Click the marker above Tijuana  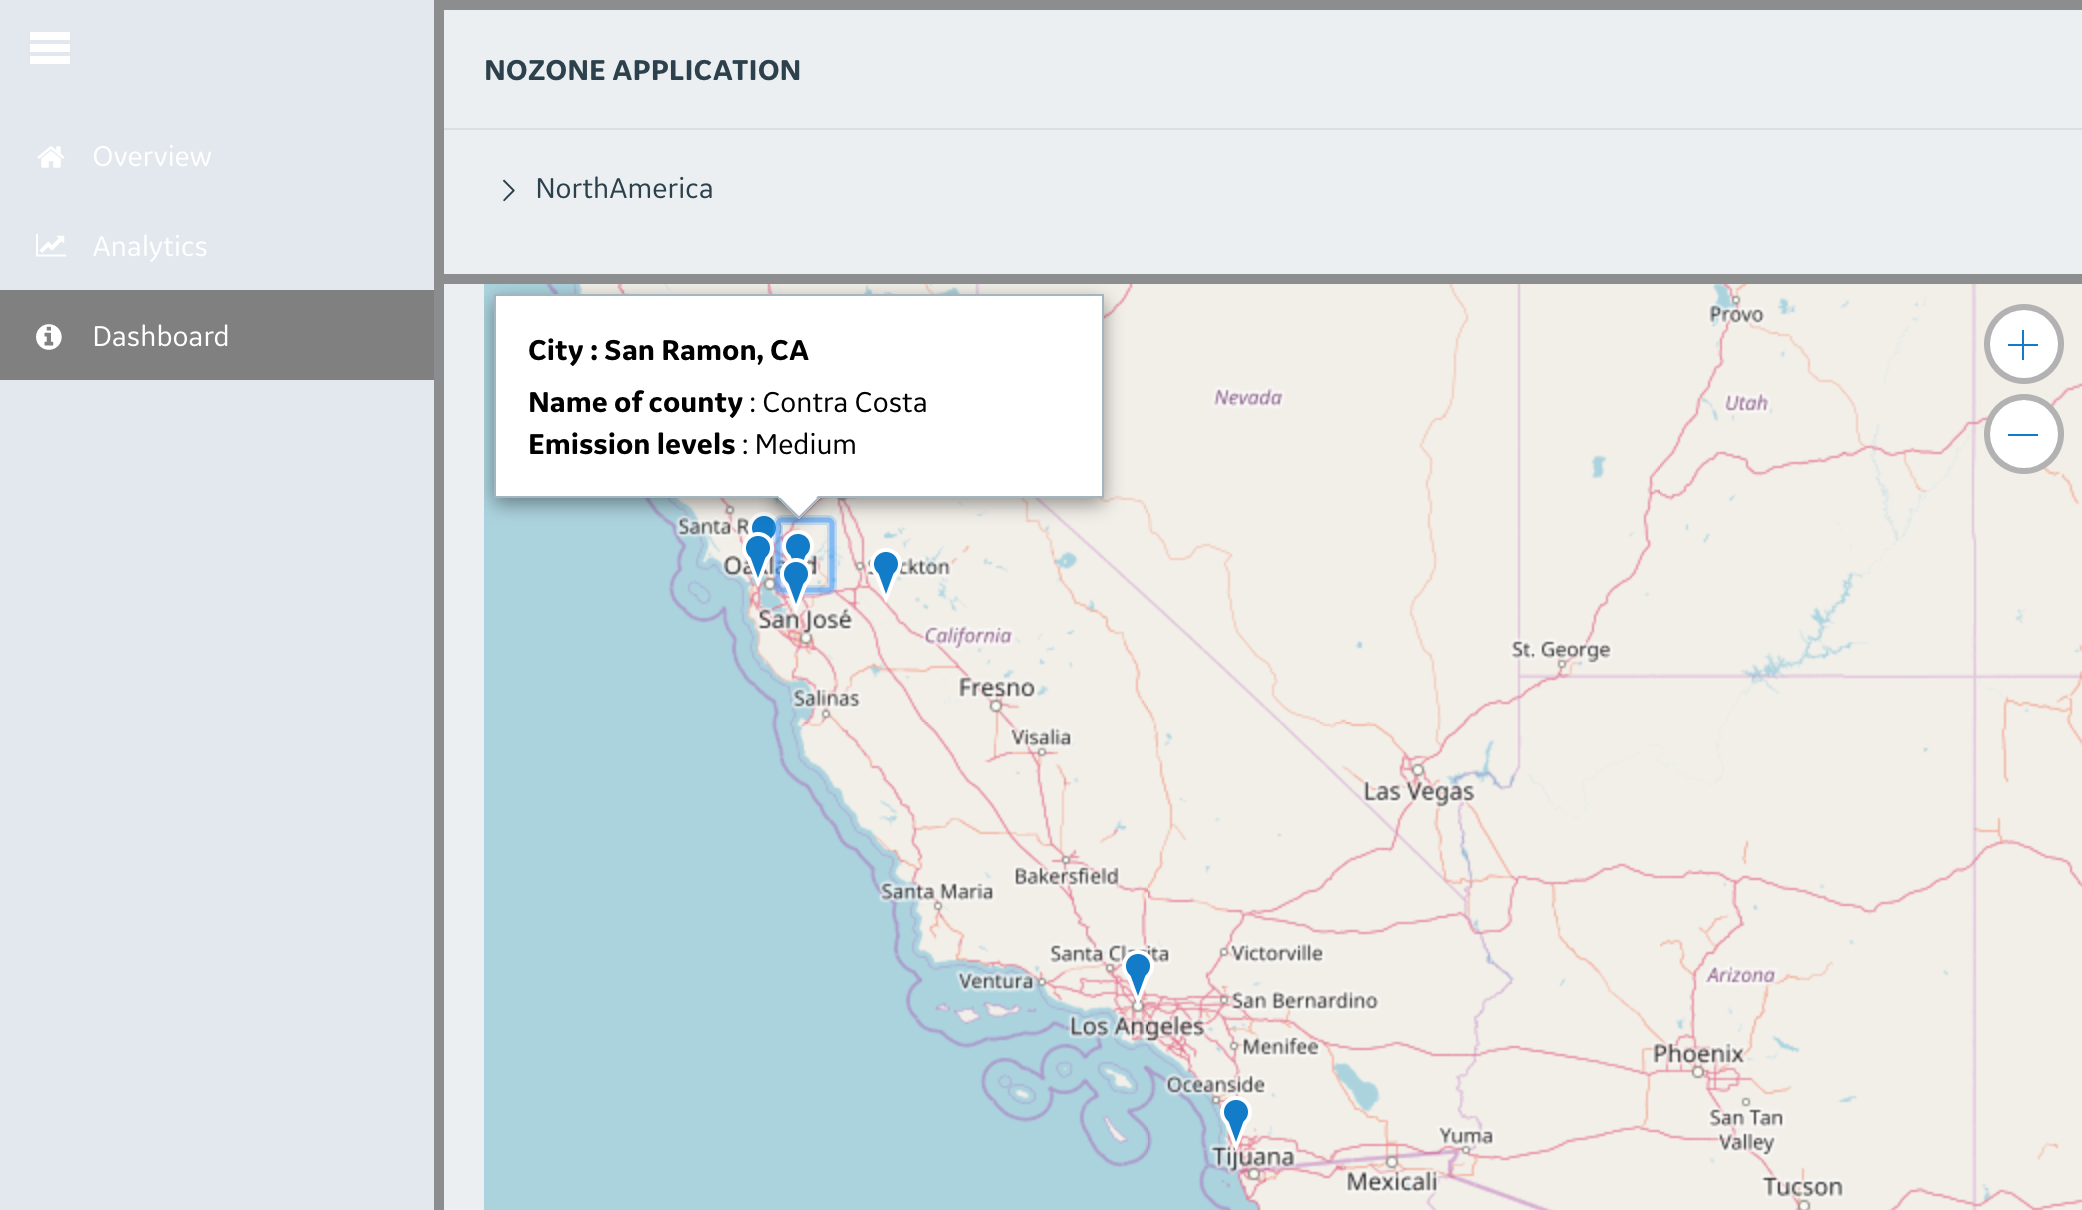[1235, 1116]
